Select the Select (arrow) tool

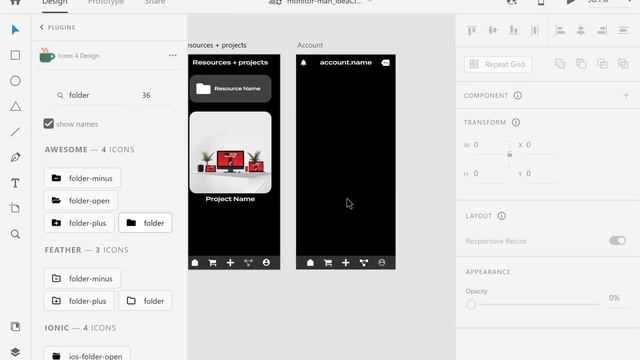coord(16,30)
